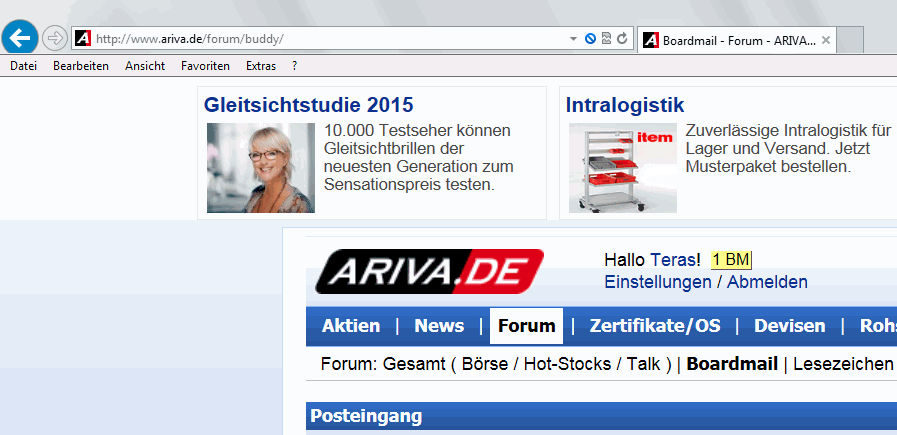Click the blue blocked-content icon in the address bar

(x=590, y=39)
